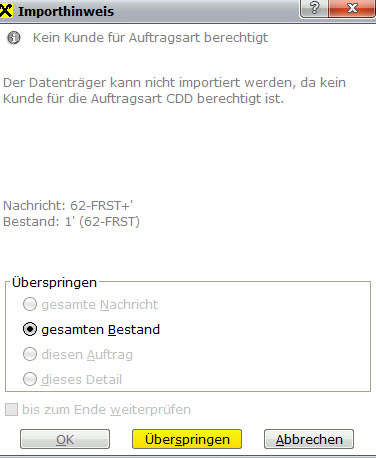Close the Importhinweis dialog with X

click(352, 8)
